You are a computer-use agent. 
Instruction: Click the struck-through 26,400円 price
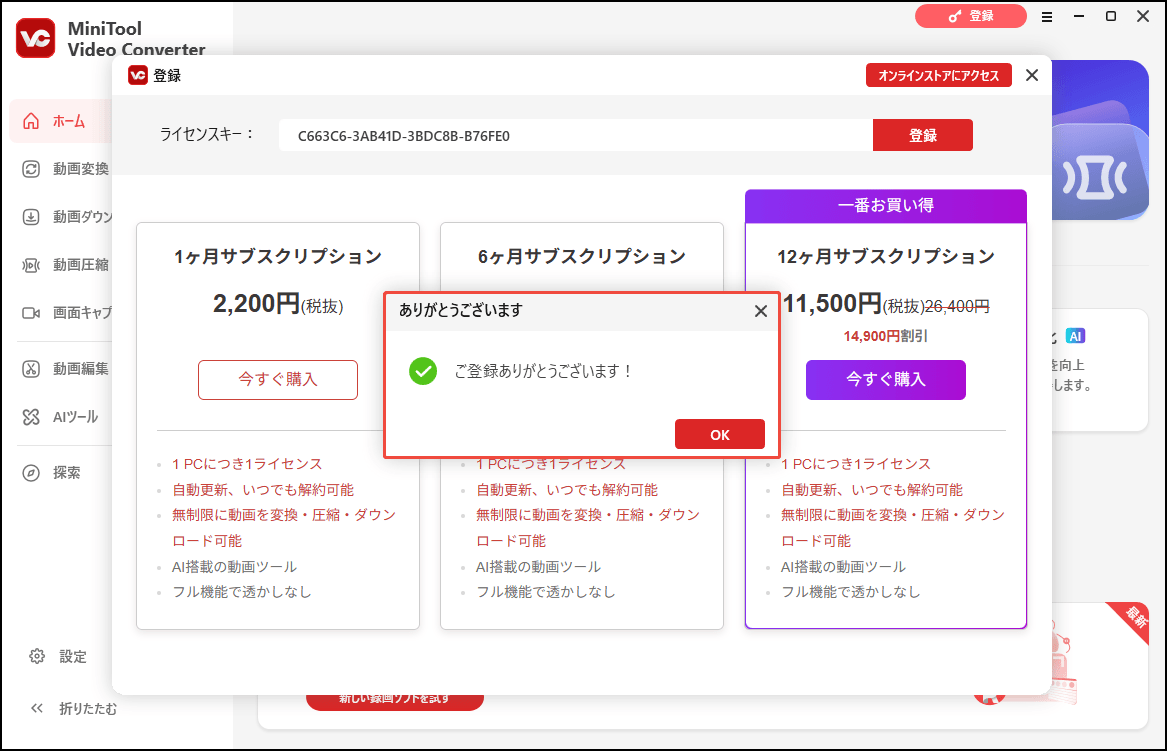point(956,307)
